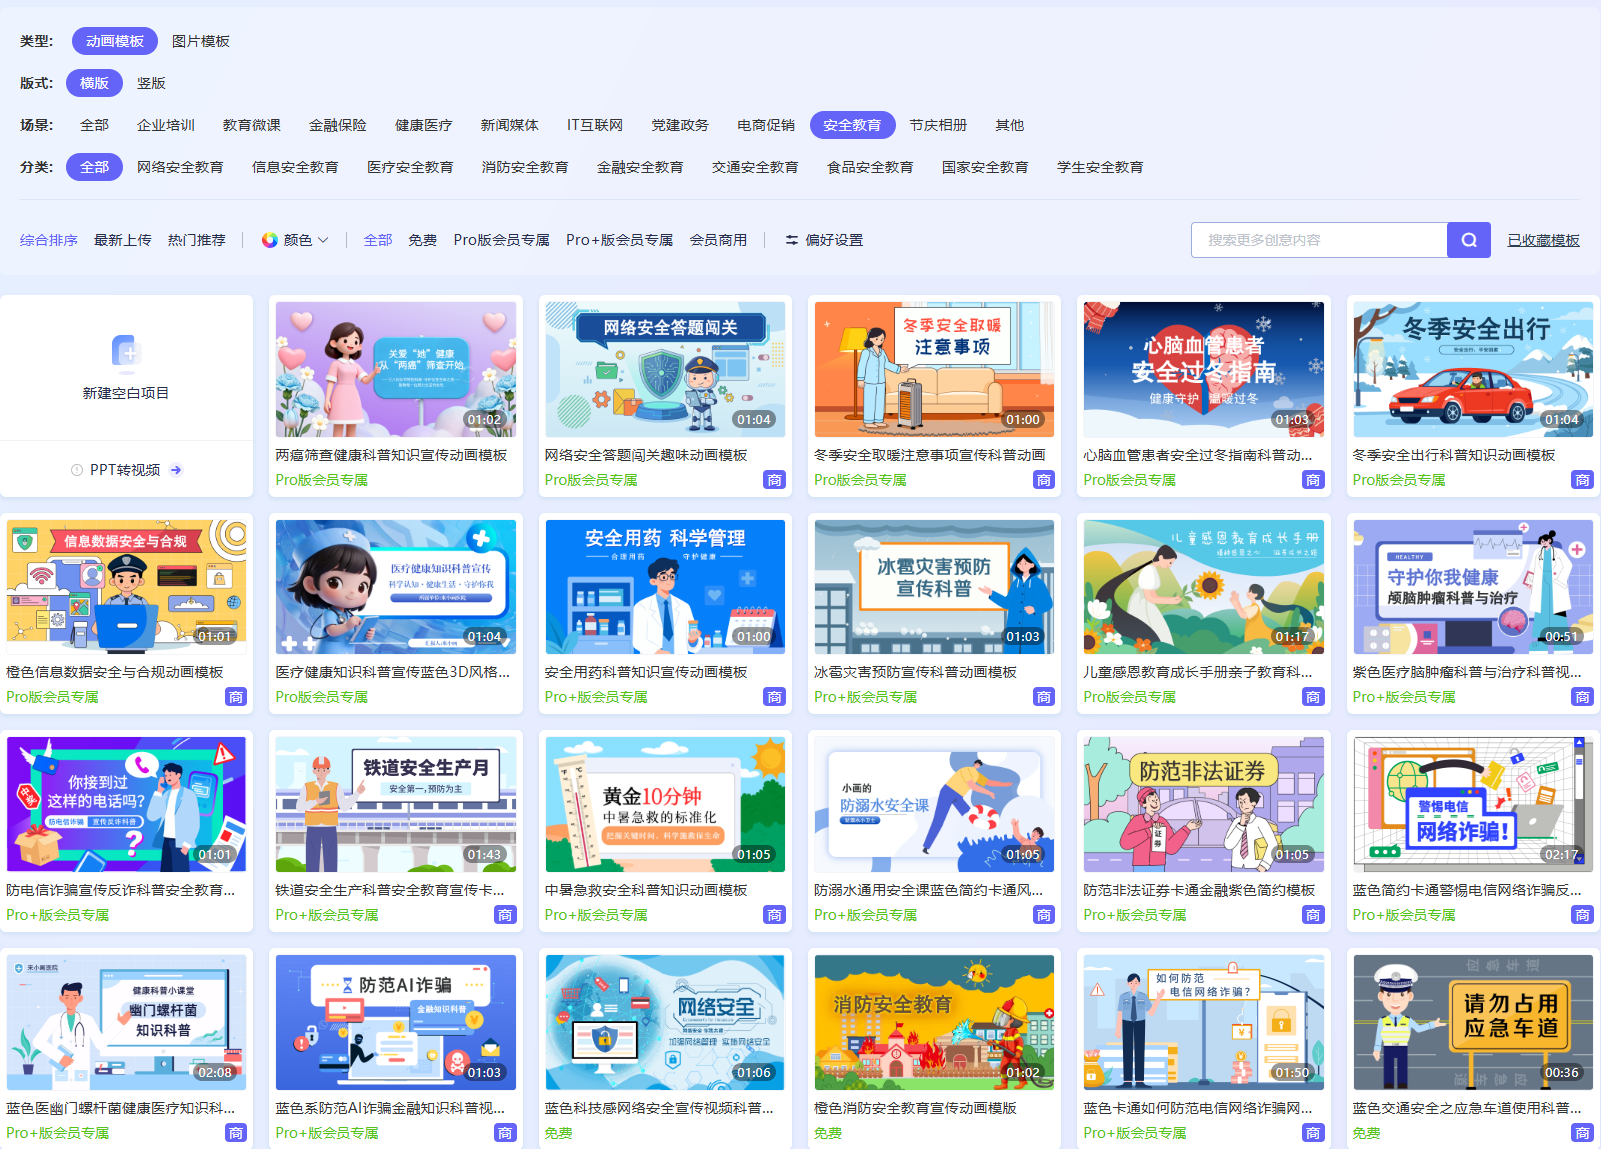Switch layout to 竖版
Image resolution: width=1601 pixels, height=1149 pixels.
point(151,83)
